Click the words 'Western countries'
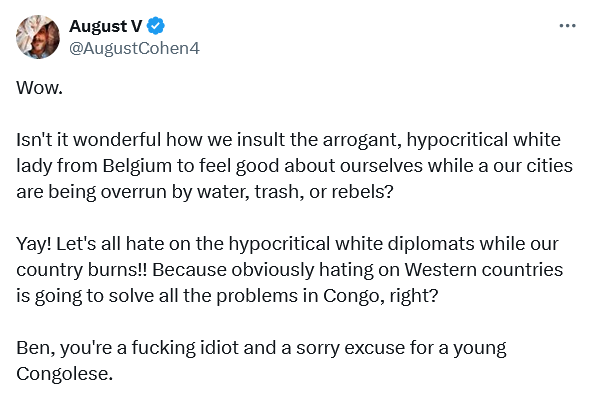 (483, 270)
